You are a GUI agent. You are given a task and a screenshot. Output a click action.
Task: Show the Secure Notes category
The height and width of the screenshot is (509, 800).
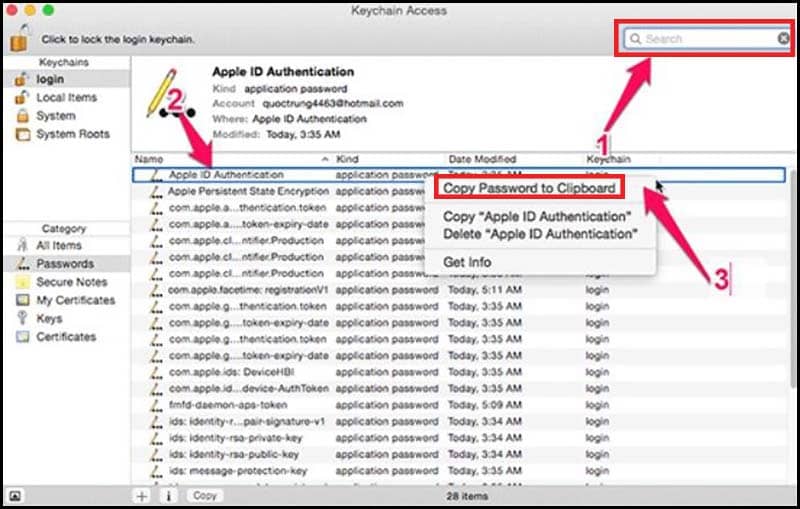point(72,282)
